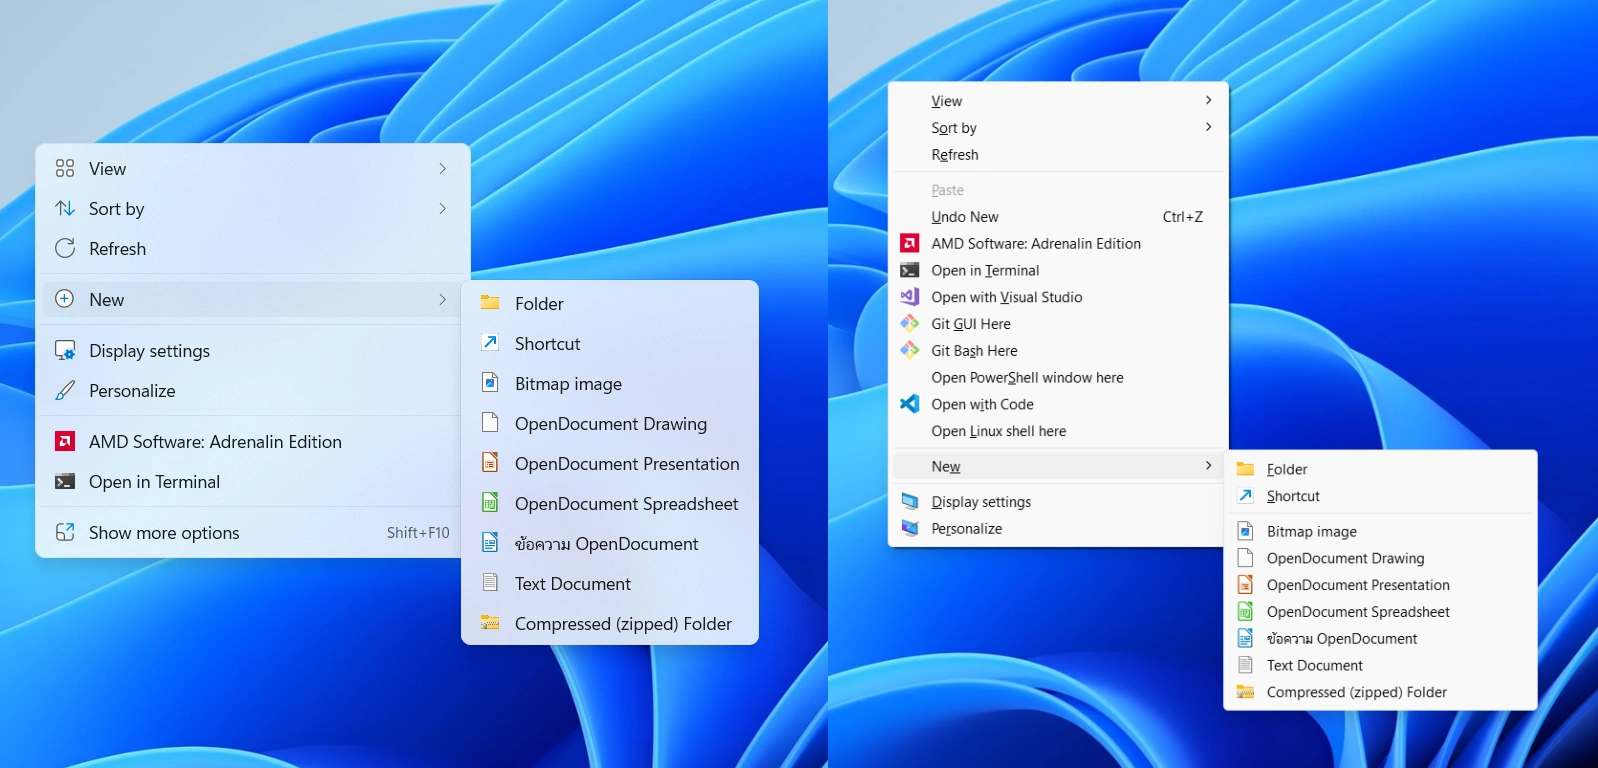Click the OpenDocument Presentation icon in modern submenu
The width and height of the screenshot is (1598, 768).
click(490, 462)
